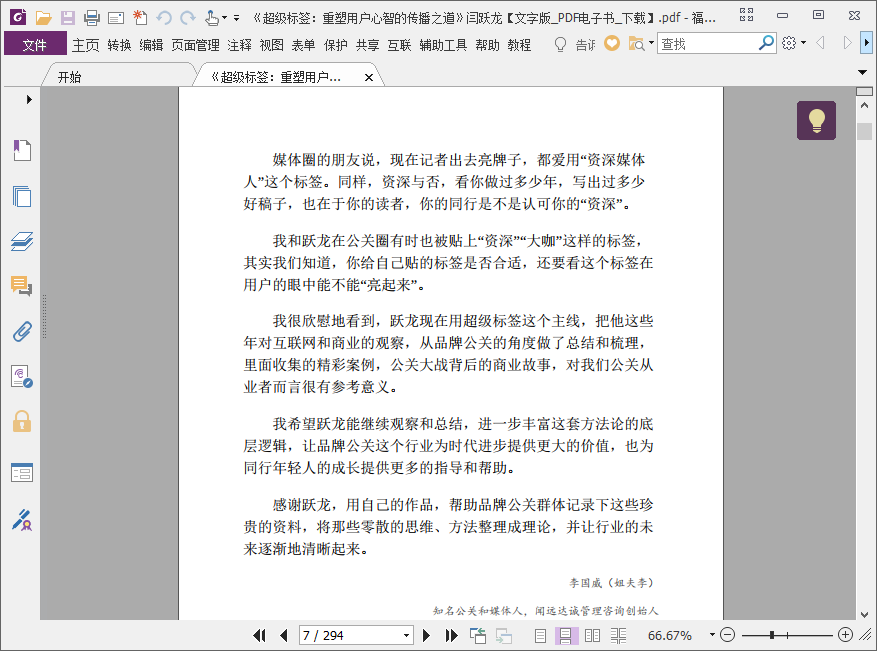Close the 超级标签 document tab
Viewport: 877px width, 651px height.
369,78
